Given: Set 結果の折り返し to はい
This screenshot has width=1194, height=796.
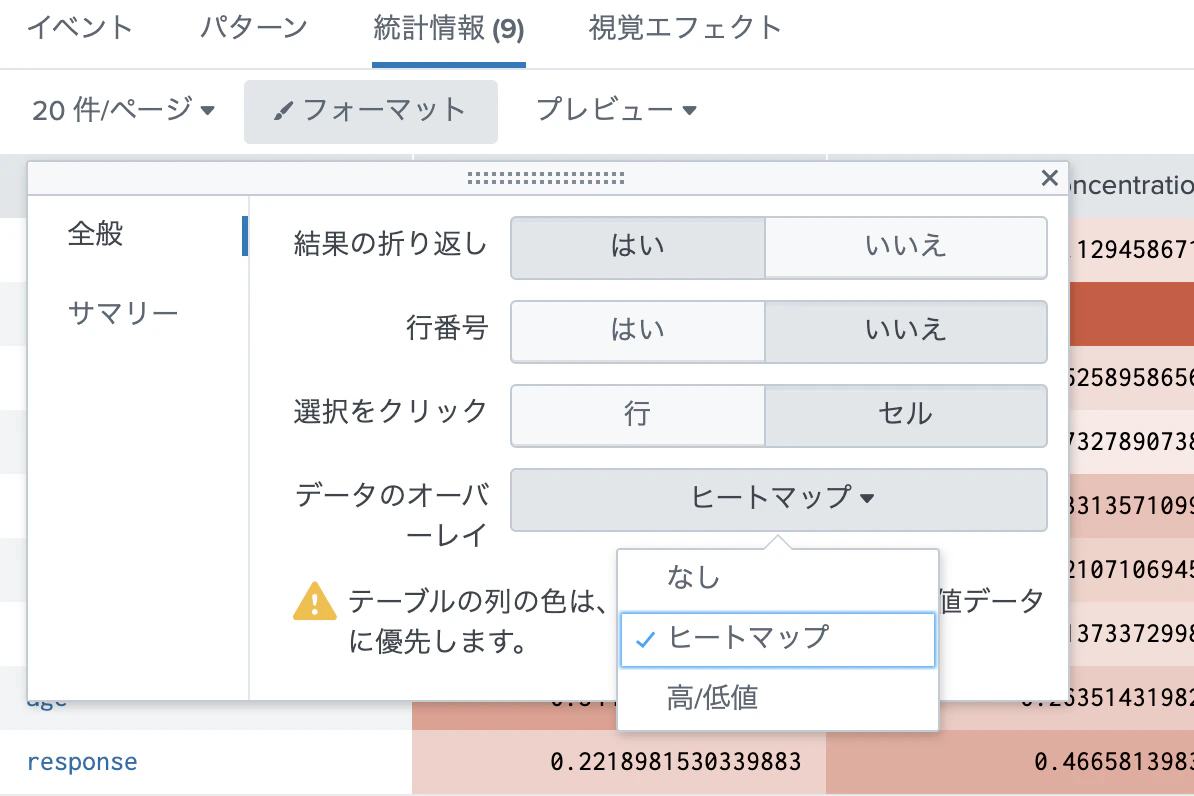Looking at the screenshot, I should [638, 248].
